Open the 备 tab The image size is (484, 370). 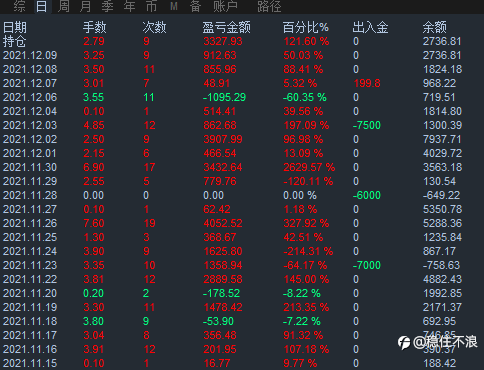[x=196, y=6]
